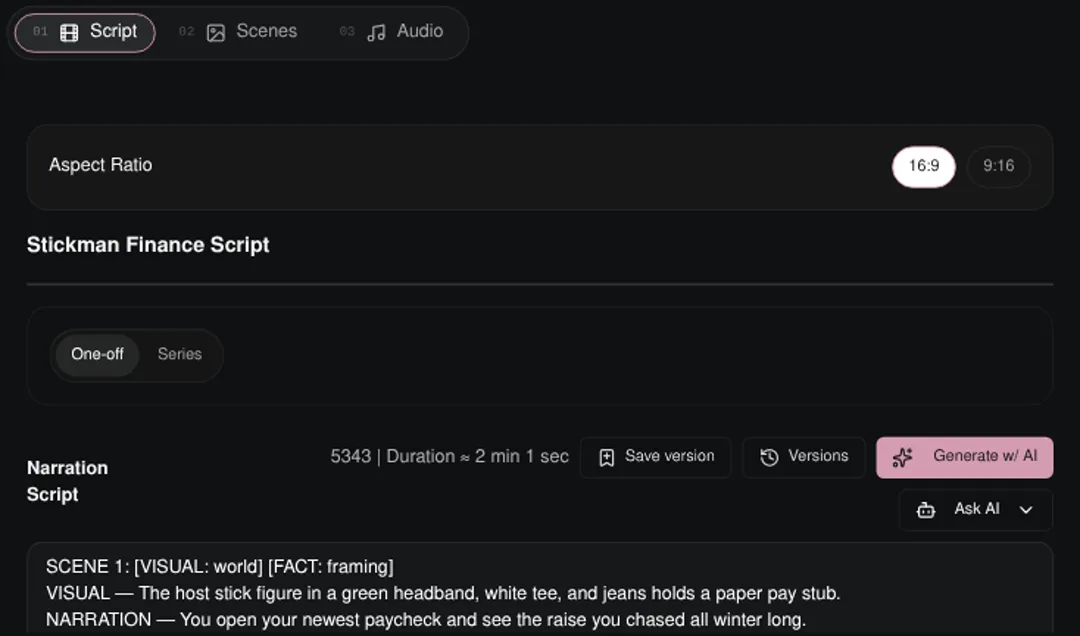The height and width of the screenshot is (636, 1080).
Task: Click into the narration script text area
Action: pyautogui.click(x=540, y=590)
